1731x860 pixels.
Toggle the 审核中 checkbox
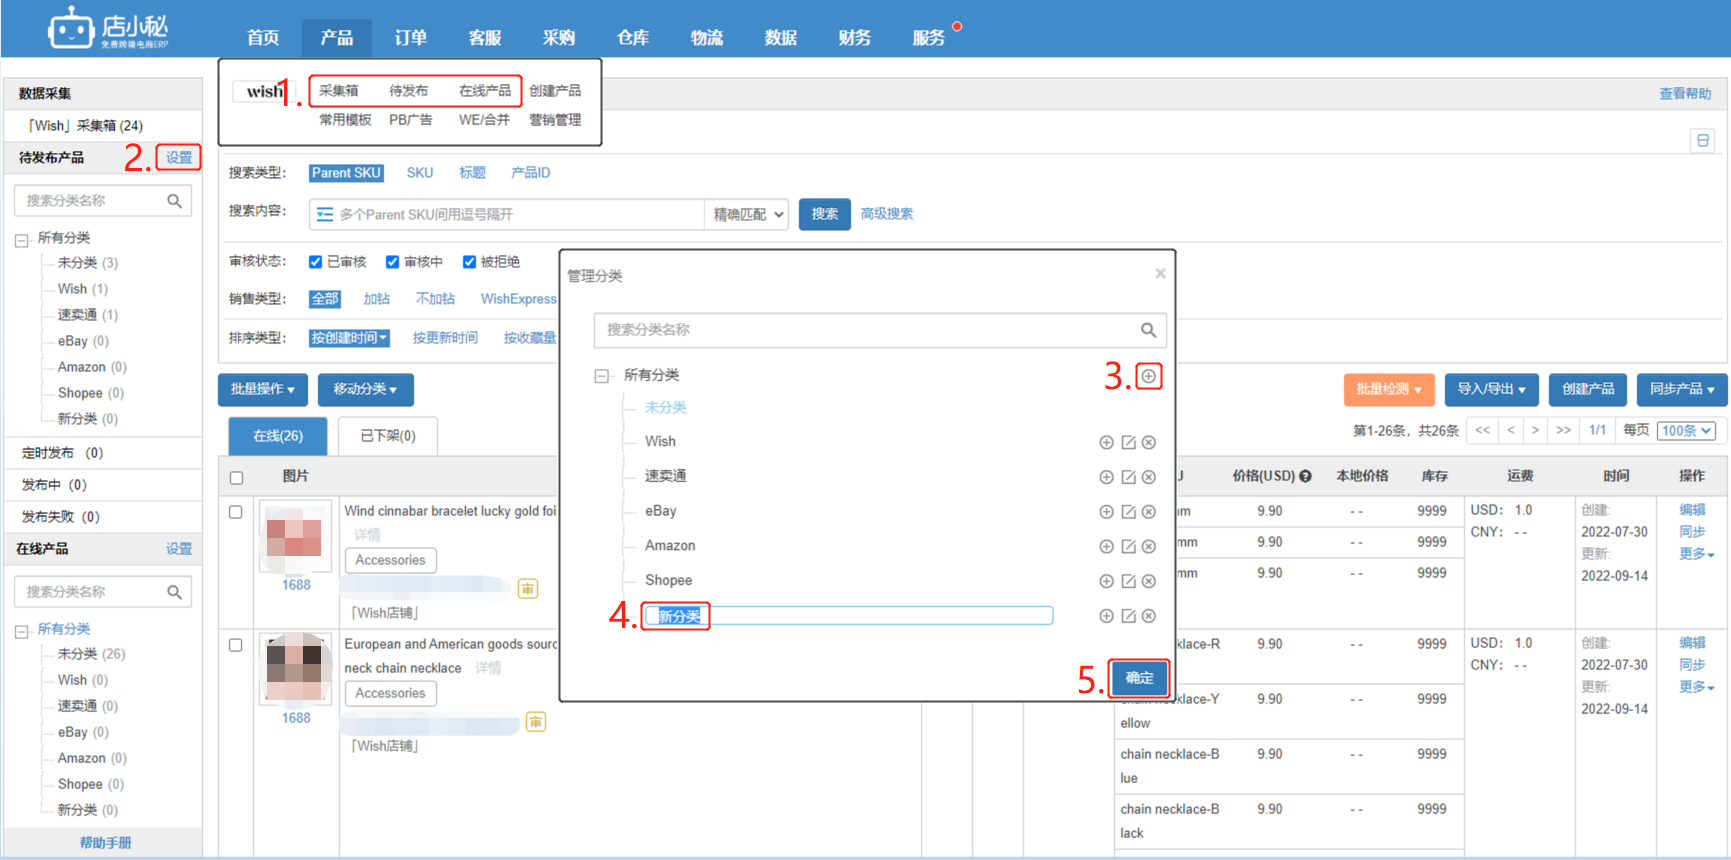392,262
